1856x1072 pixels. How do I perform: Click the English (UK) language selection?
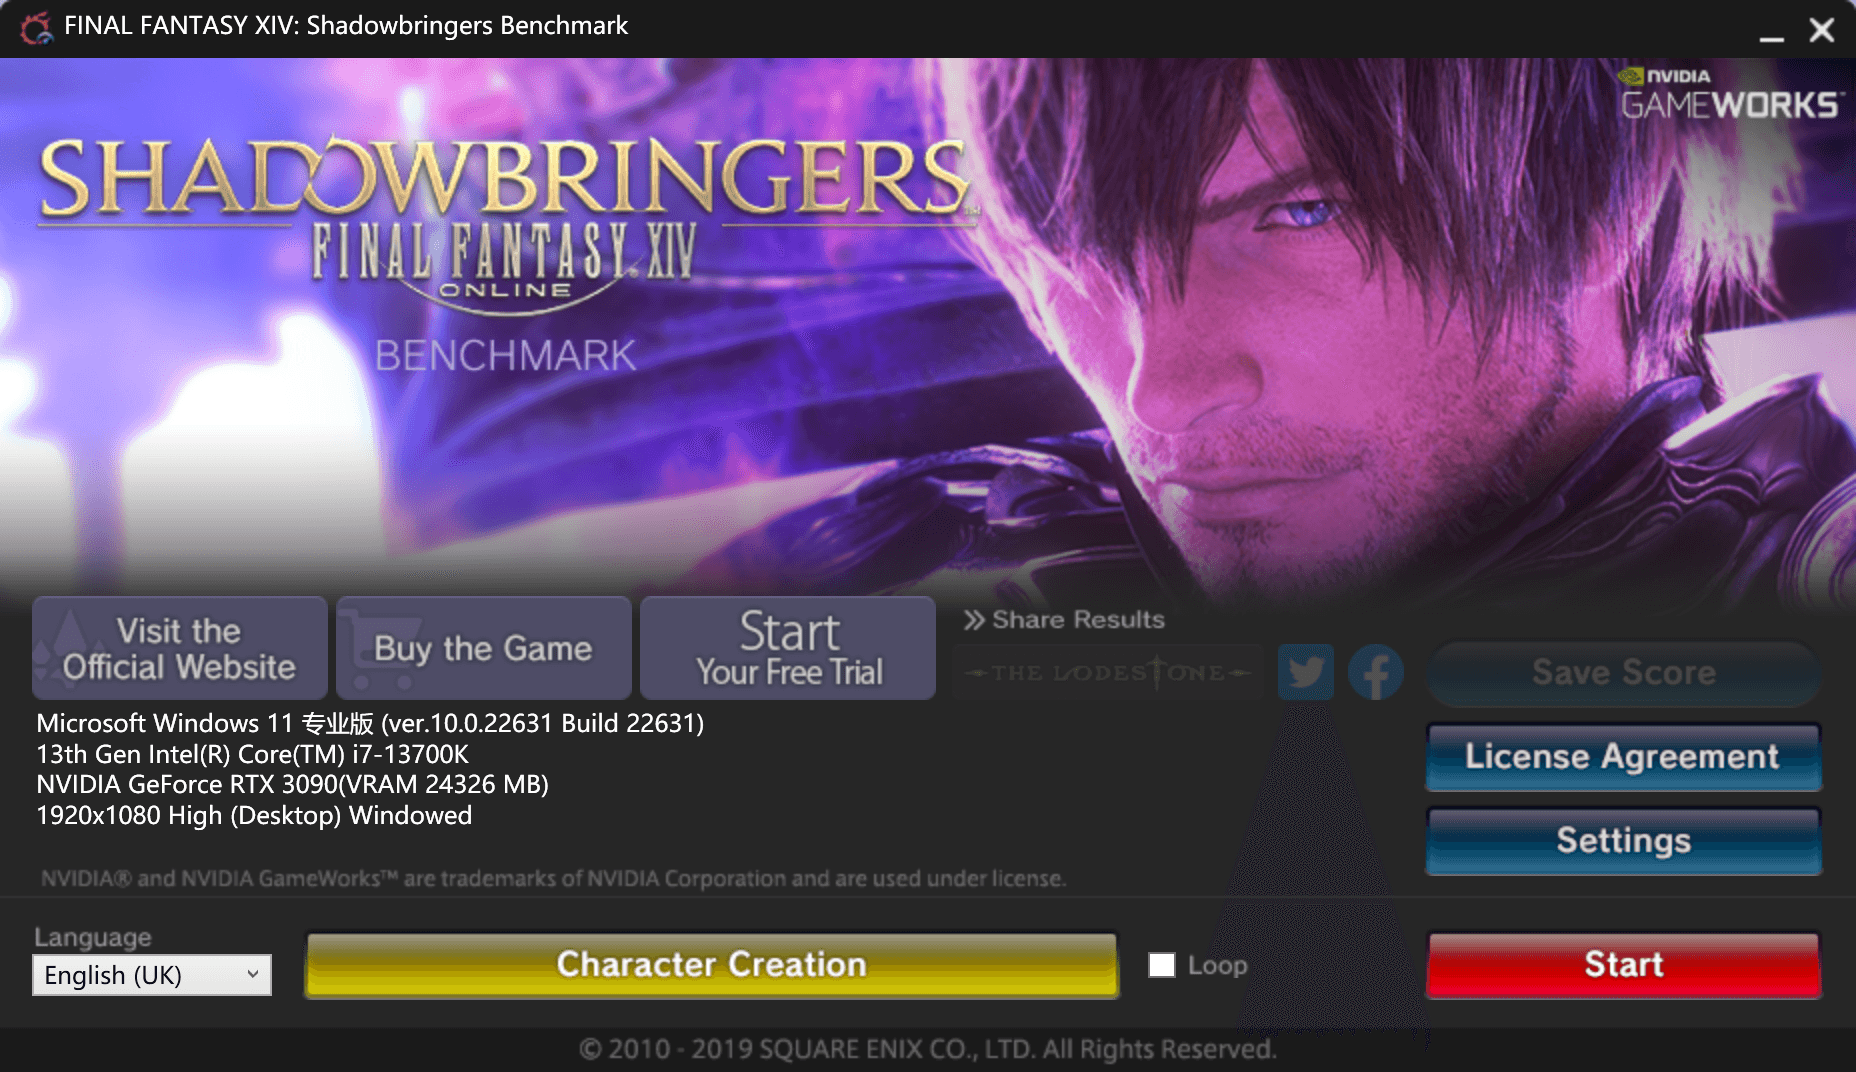(113, 975)
